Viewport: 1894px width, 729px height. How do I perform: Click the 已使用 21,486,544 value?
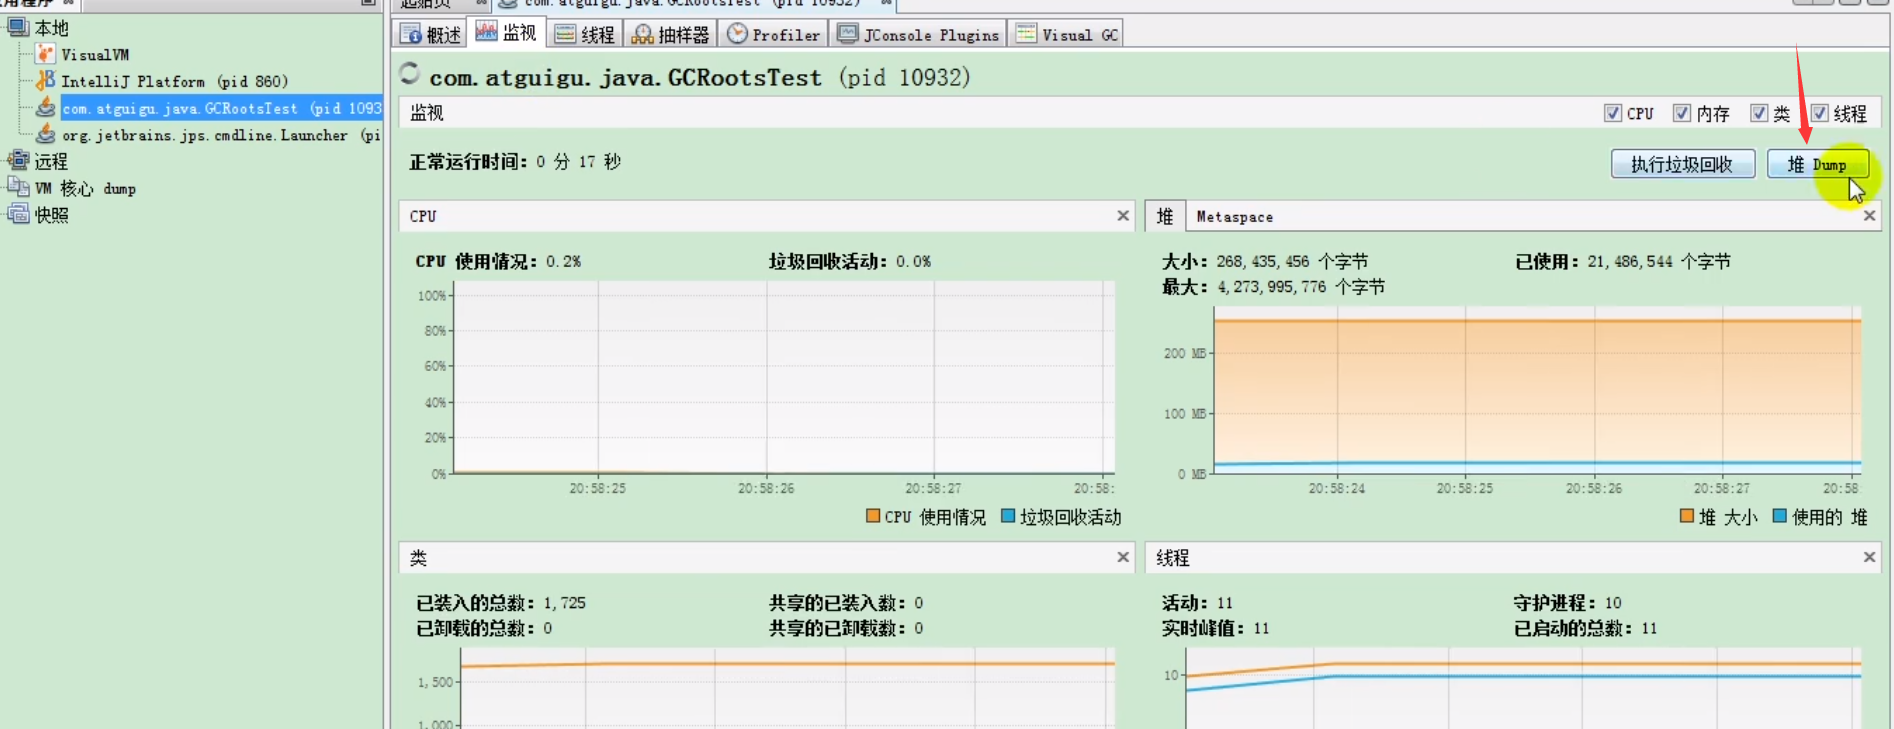1658,261
